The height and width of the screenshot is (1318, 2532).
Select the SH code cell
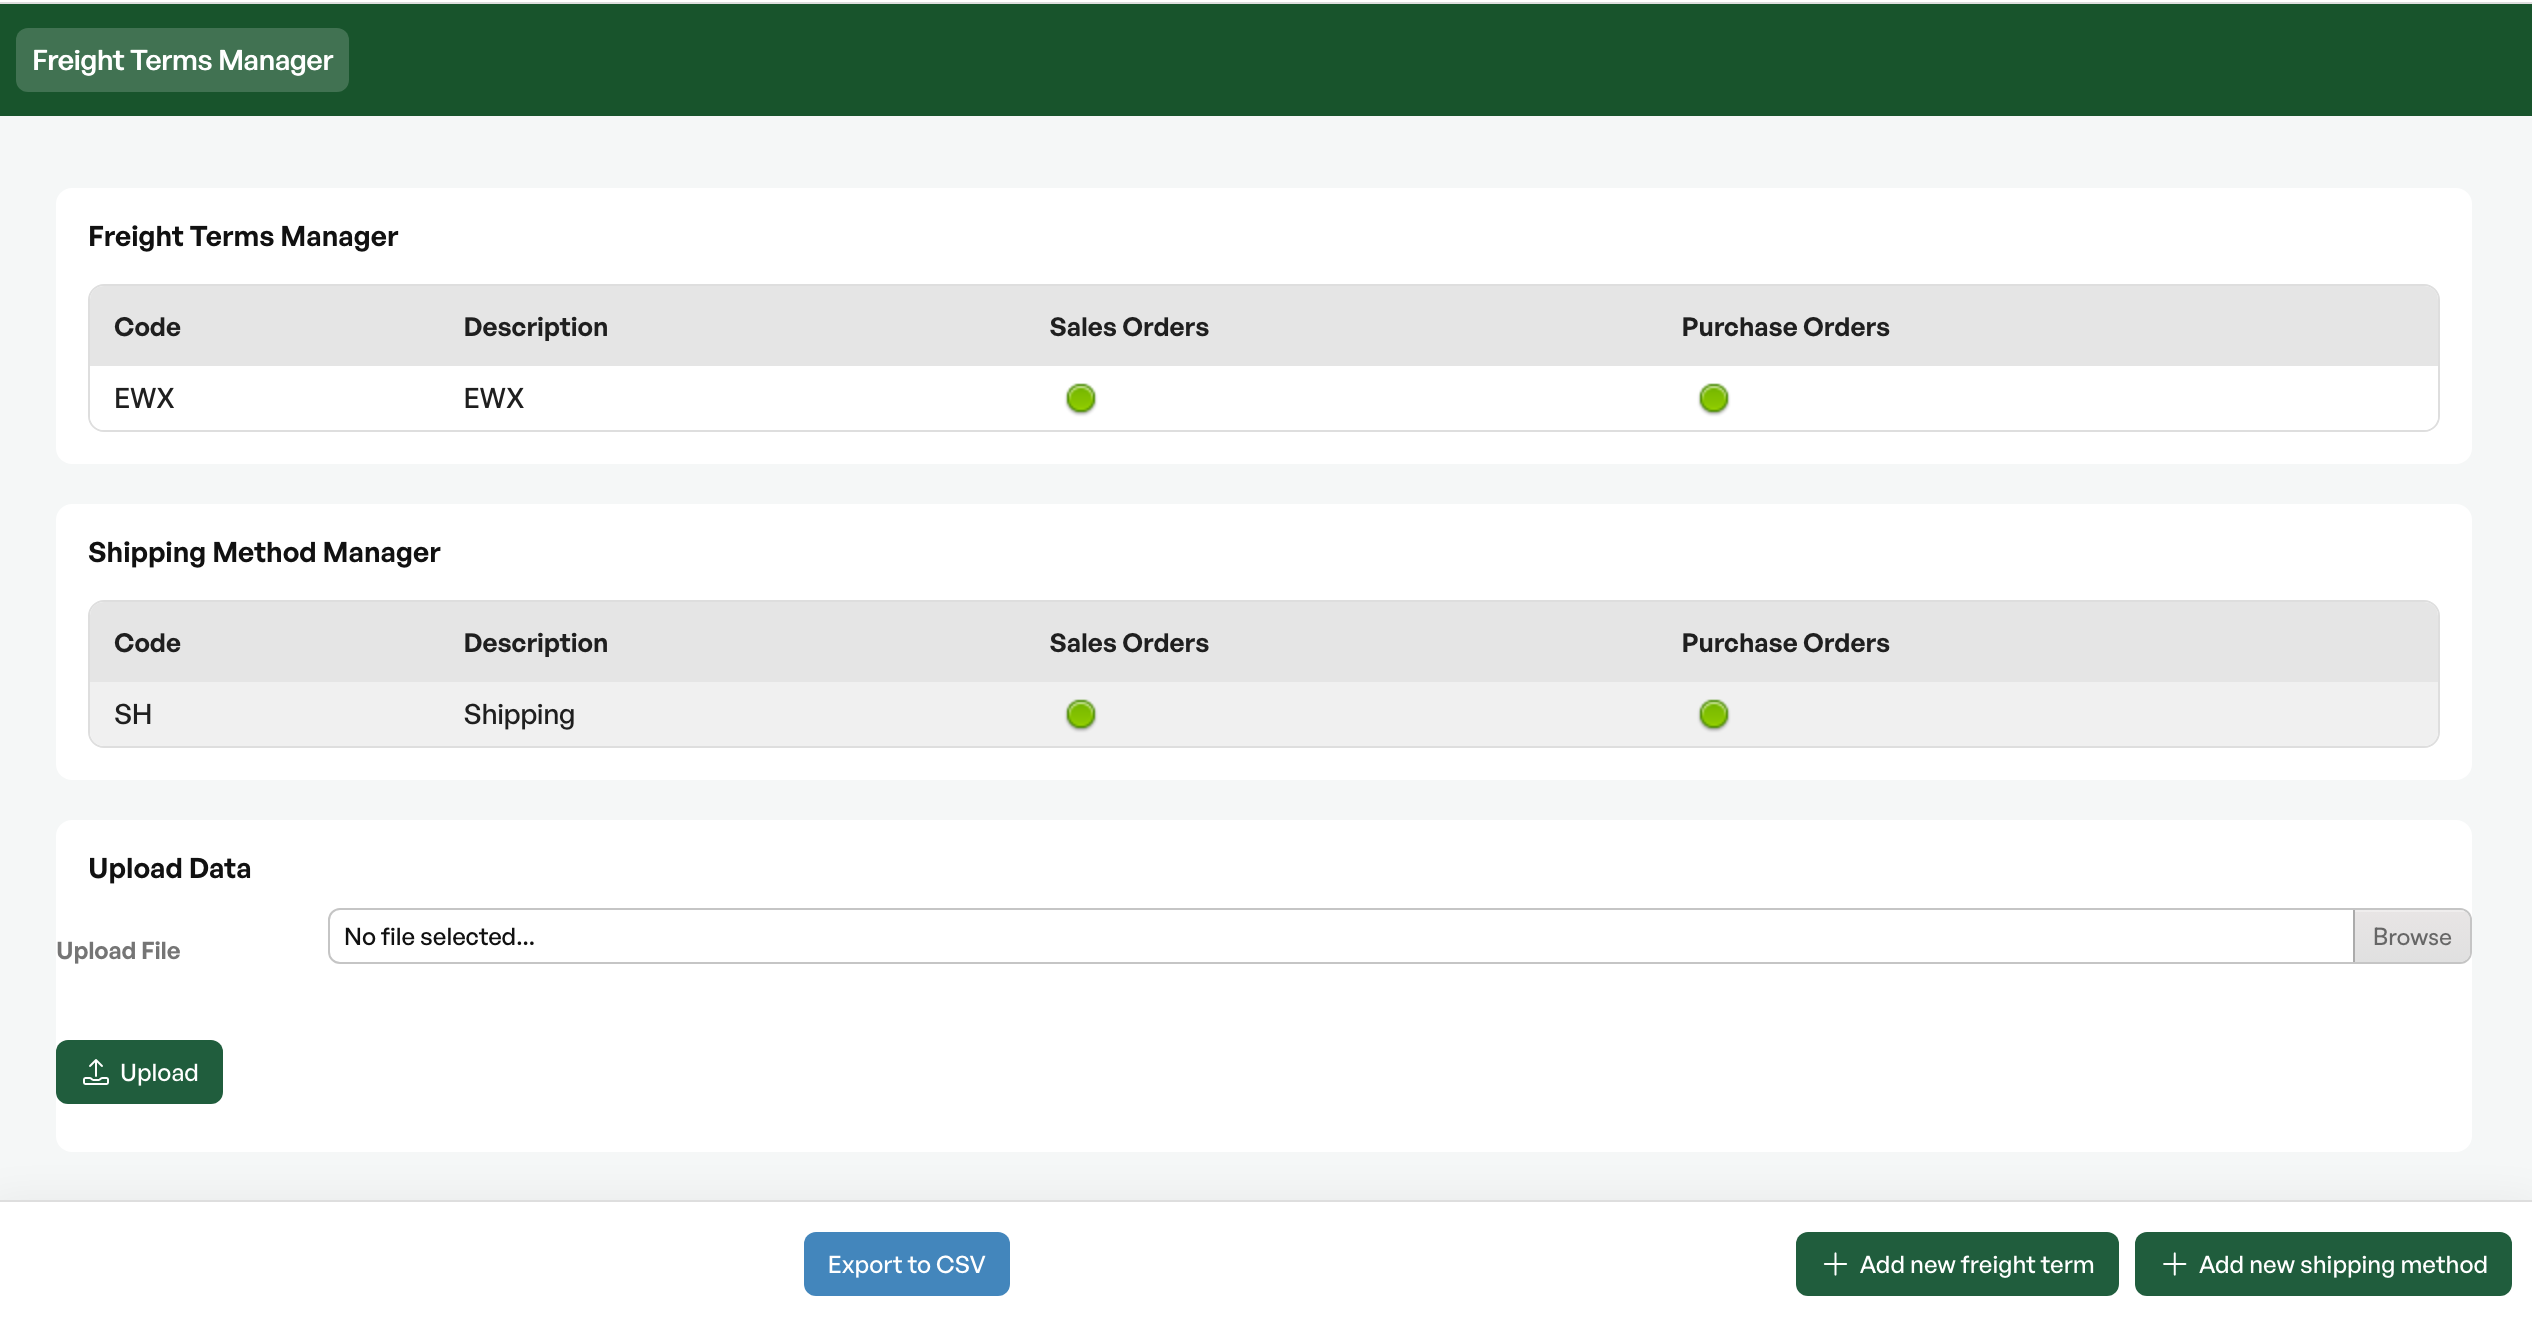pyautogui.click(x=133, y=714)
